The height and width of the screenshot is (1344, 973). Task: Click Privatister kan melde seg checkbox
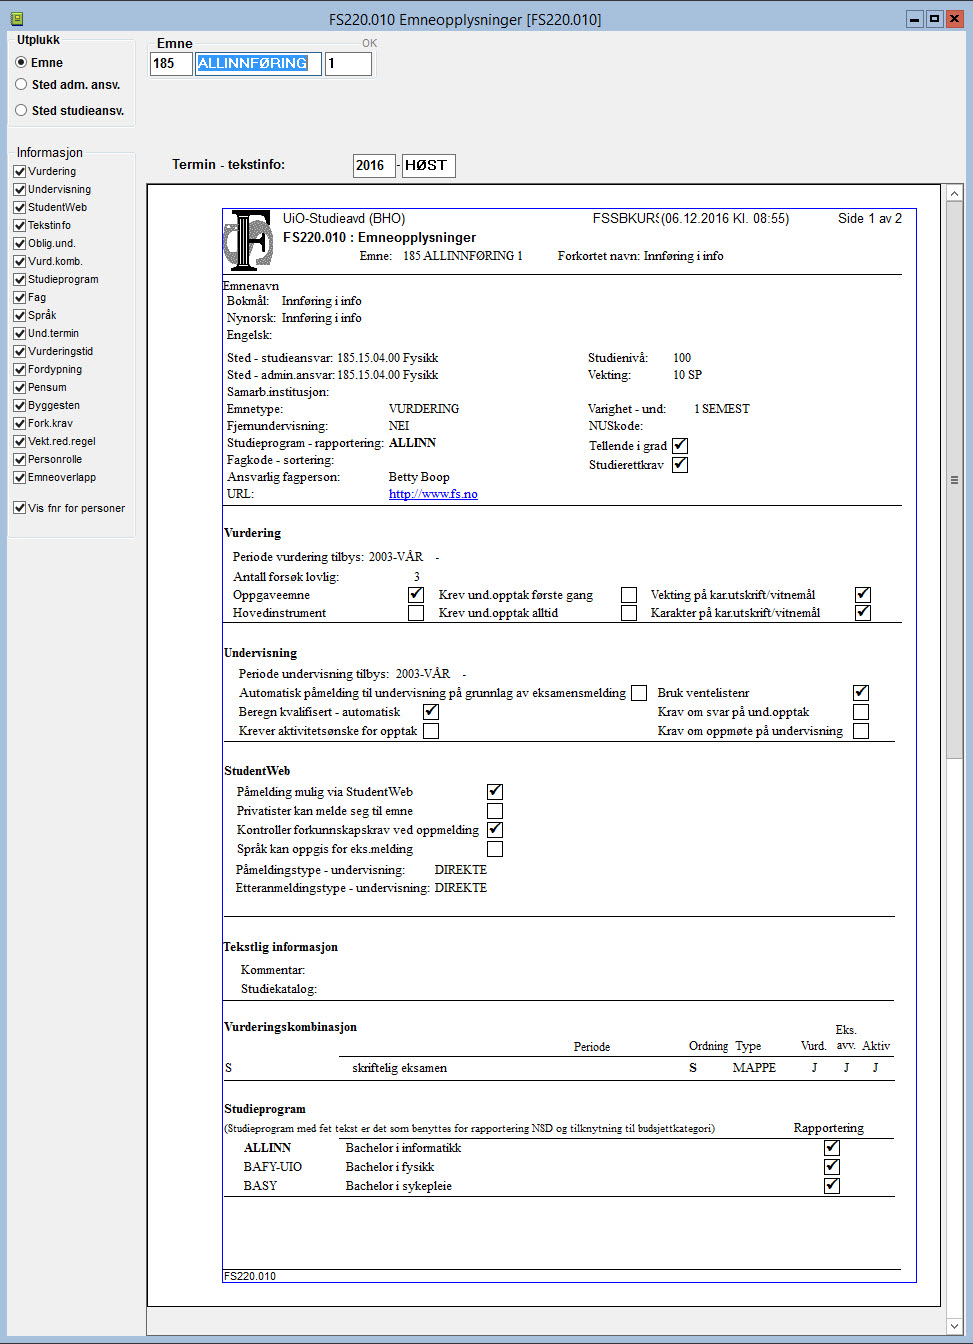pos(495,811)
